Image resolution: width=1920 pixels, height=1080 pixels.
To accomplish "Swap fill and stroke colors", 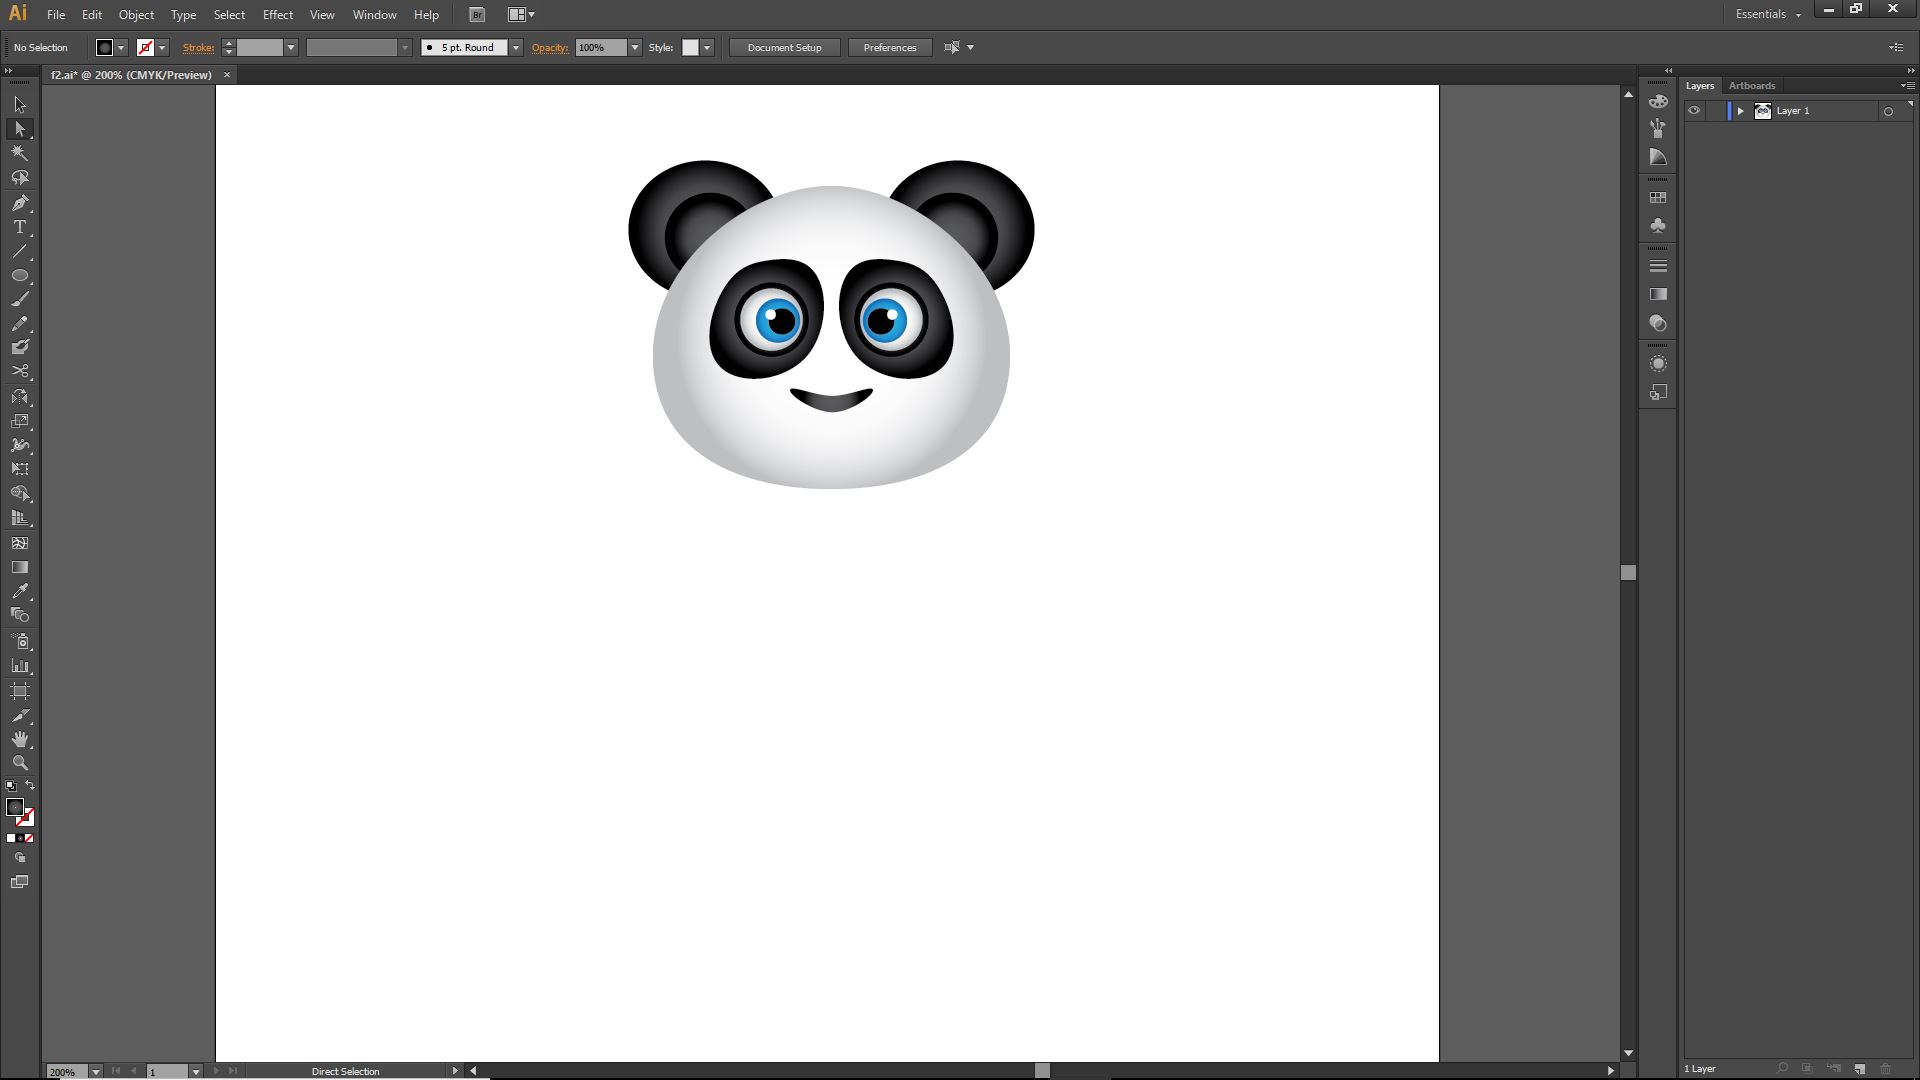I will [30, 786].
